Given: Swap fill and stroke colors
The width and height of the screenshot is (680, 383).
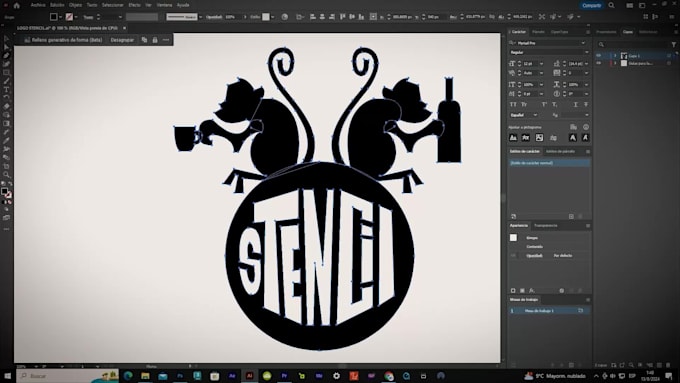Looking at the screenshot, I should pos(10,184).
